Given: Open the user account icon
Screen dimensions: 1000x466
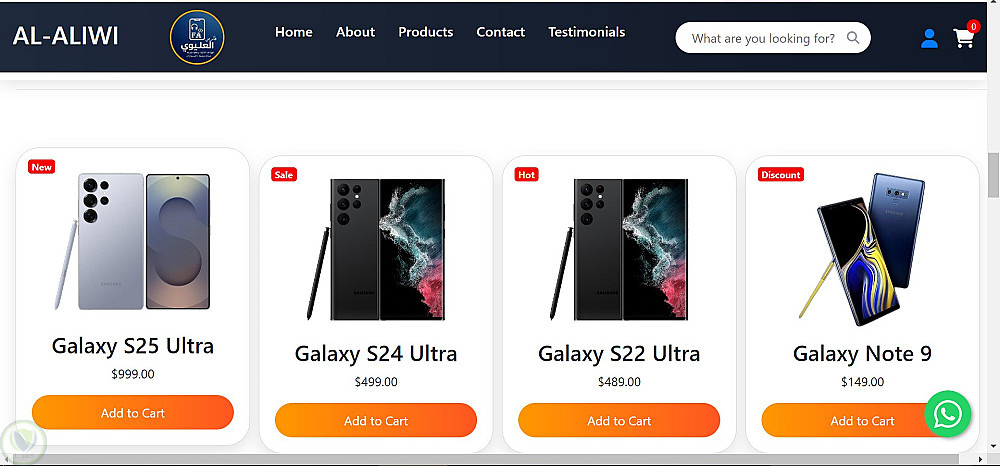Looking at the screenshot, I should point(929,39).
